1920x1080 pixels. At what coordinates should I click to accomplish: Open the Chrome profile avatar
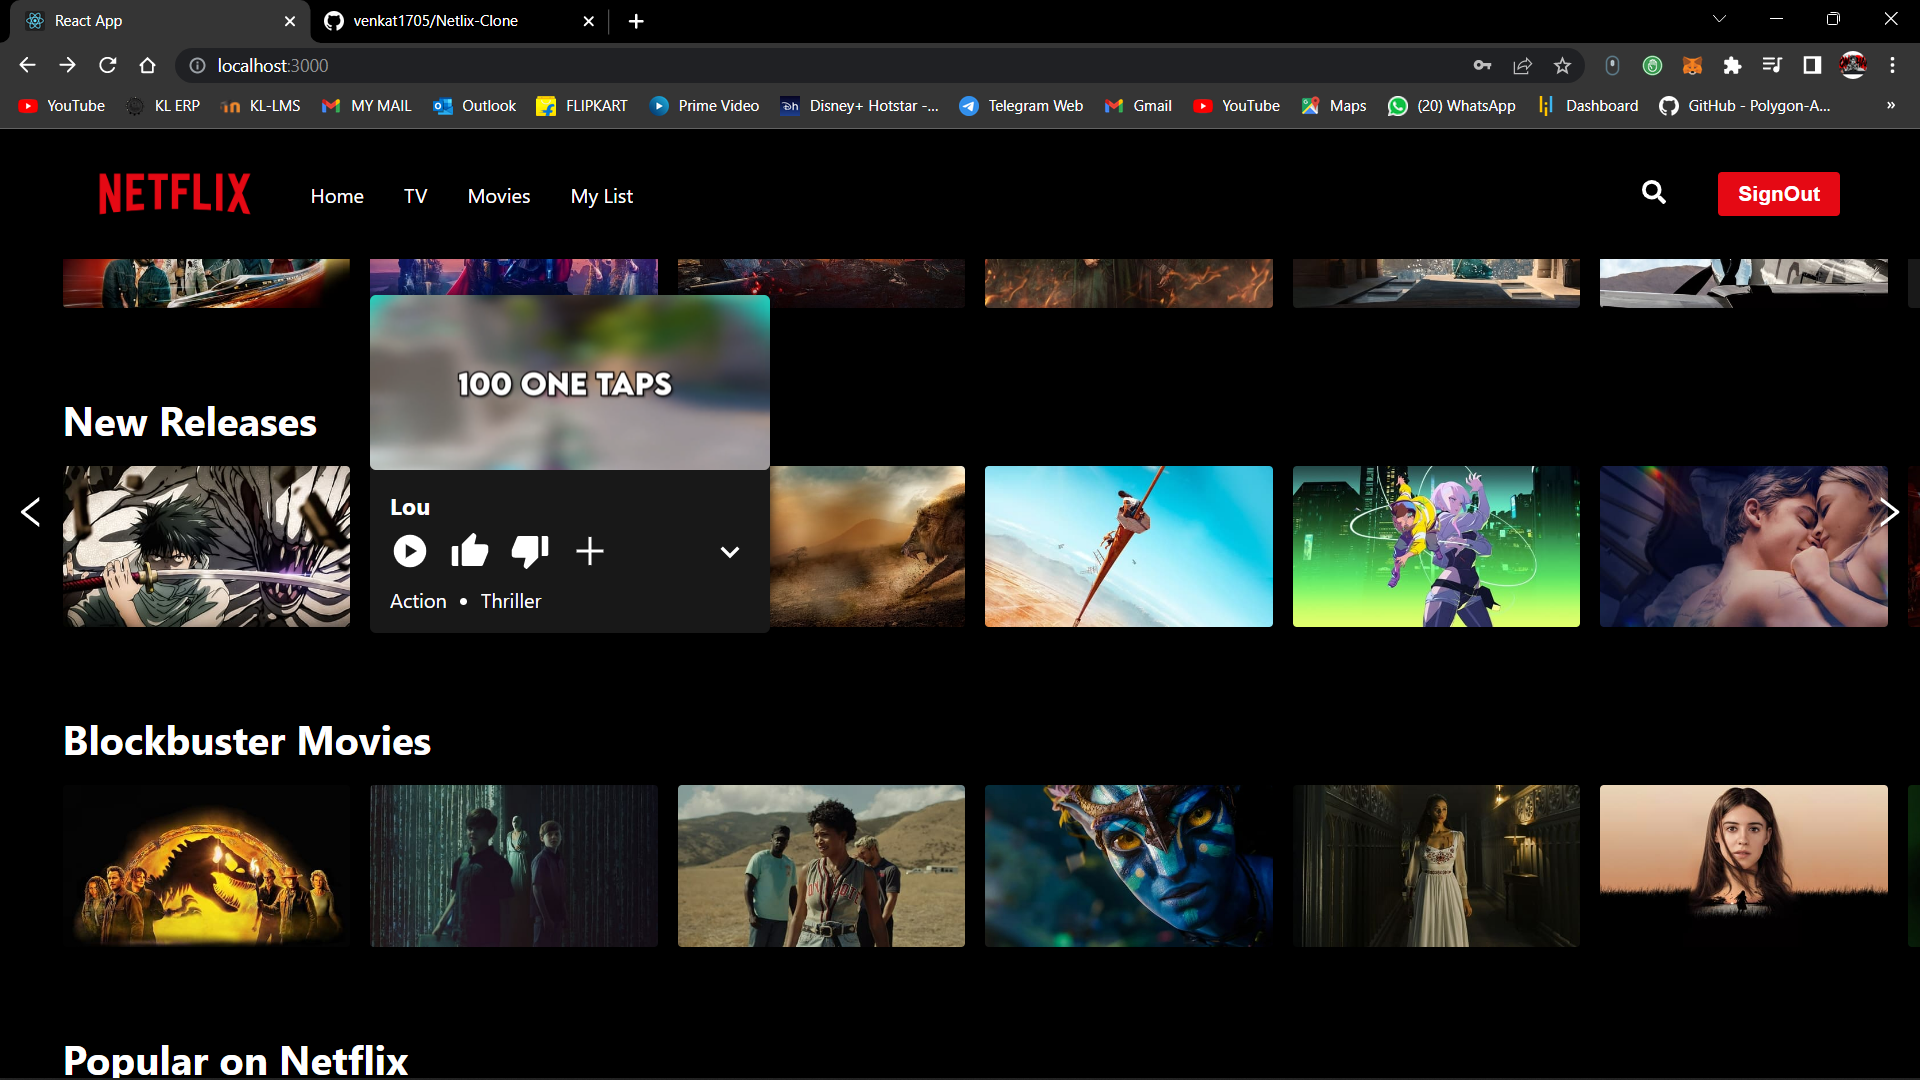(1853, 65)
